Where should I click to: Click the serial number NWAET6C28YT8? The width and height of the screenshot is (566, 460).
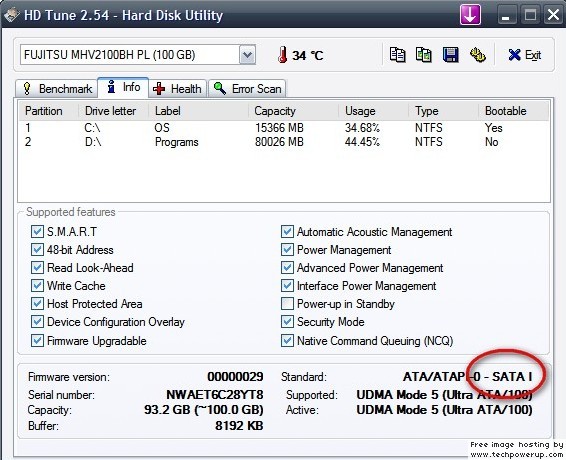pyautogui.click(x=215, y=394)
